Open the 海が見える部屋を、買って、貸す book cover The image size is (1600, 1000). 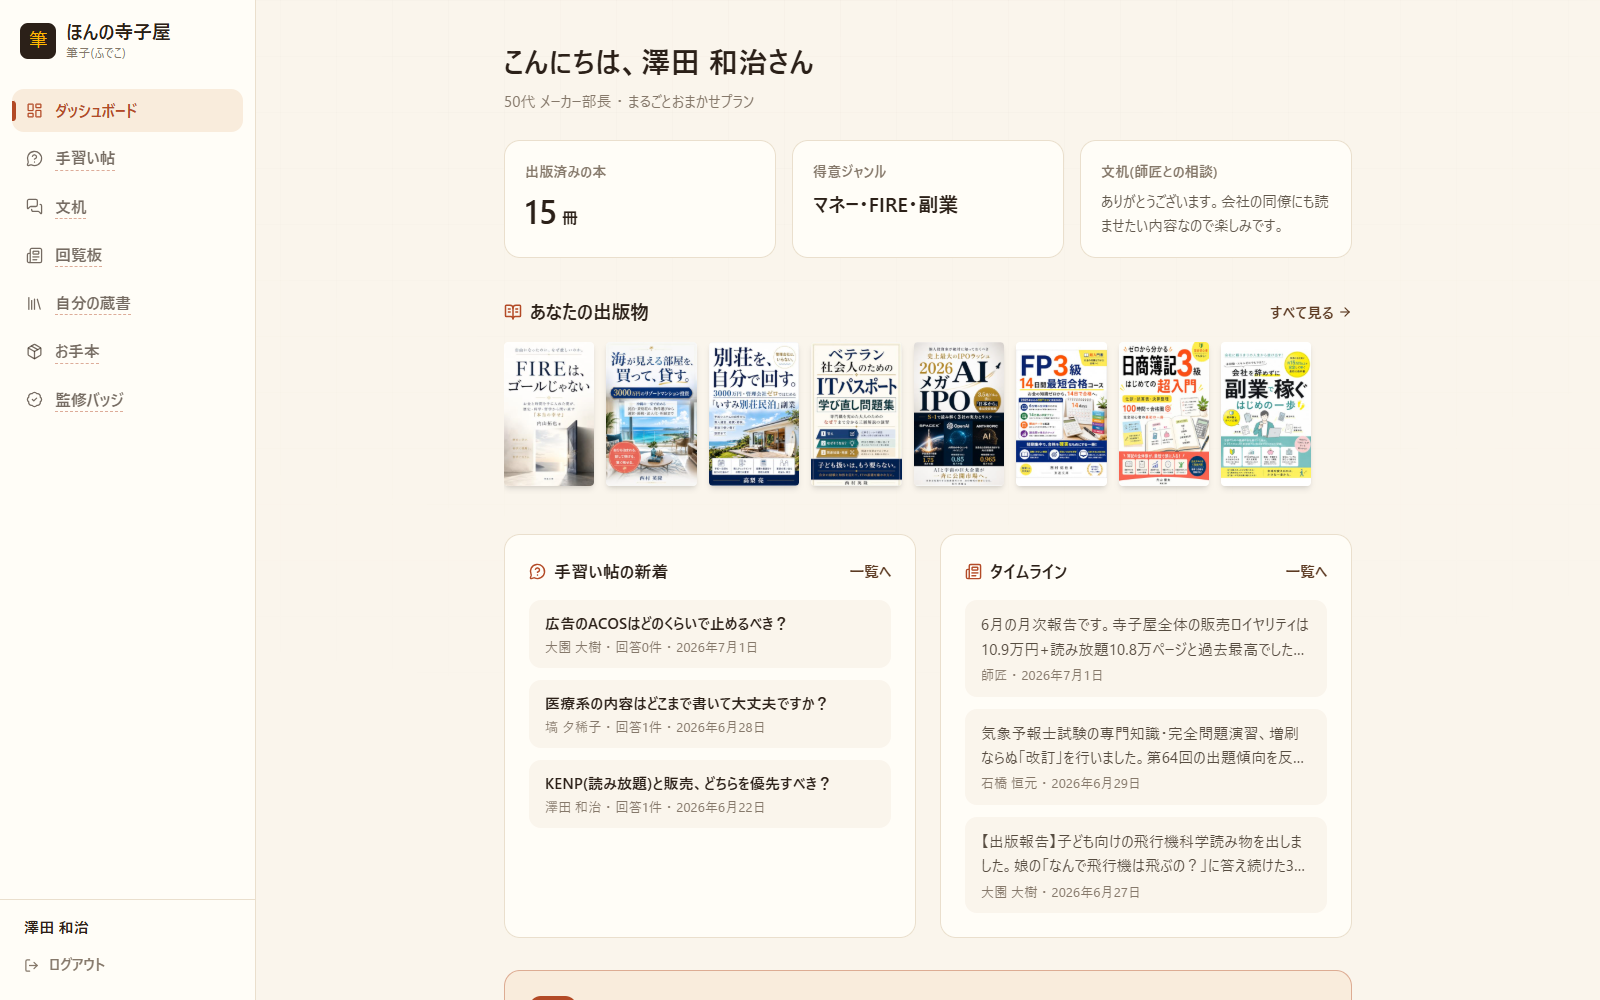651,414
